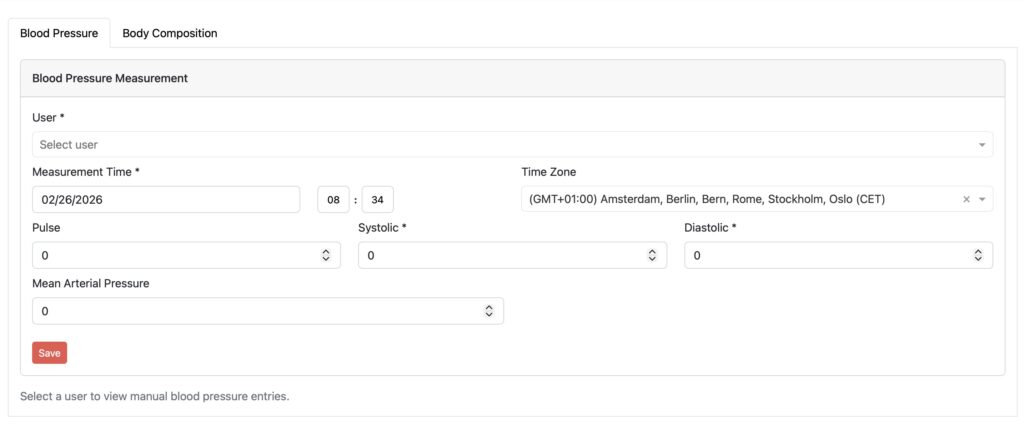The height and width of the screenshot is (426, 1024).
Task: Select the Blood Pressure tab
Action: (x=59, y=33)
